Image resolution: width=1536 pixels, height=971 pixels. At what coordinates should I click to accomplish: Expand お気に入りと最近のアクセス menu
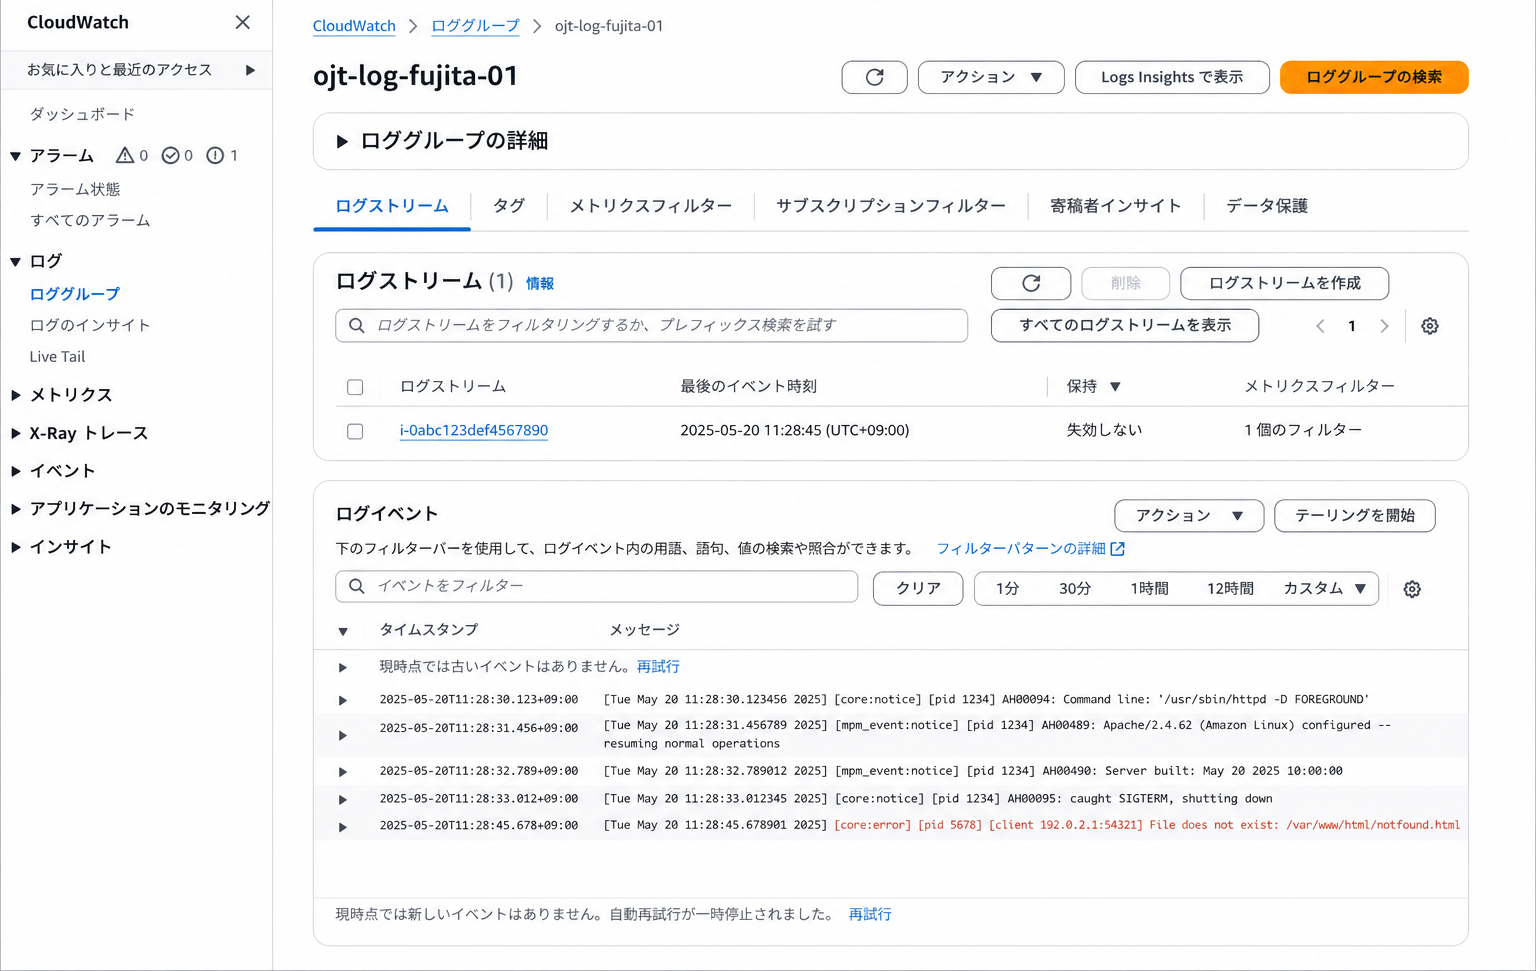[x=250, y=70]
